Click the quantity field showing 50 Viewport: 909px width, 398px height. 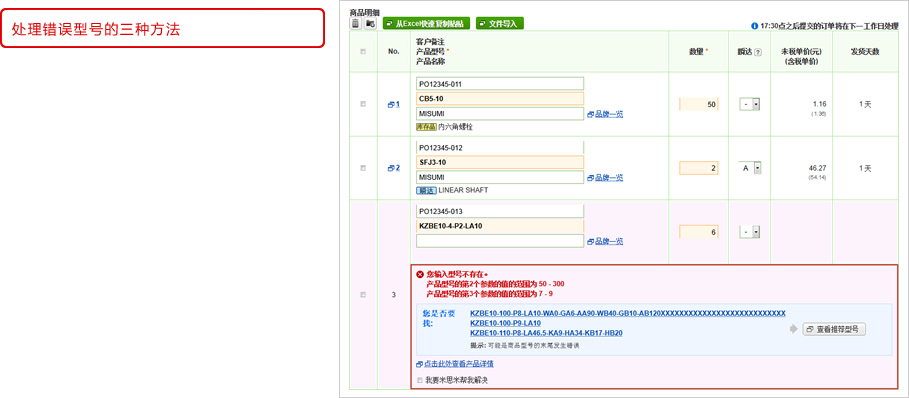point(699,104)
